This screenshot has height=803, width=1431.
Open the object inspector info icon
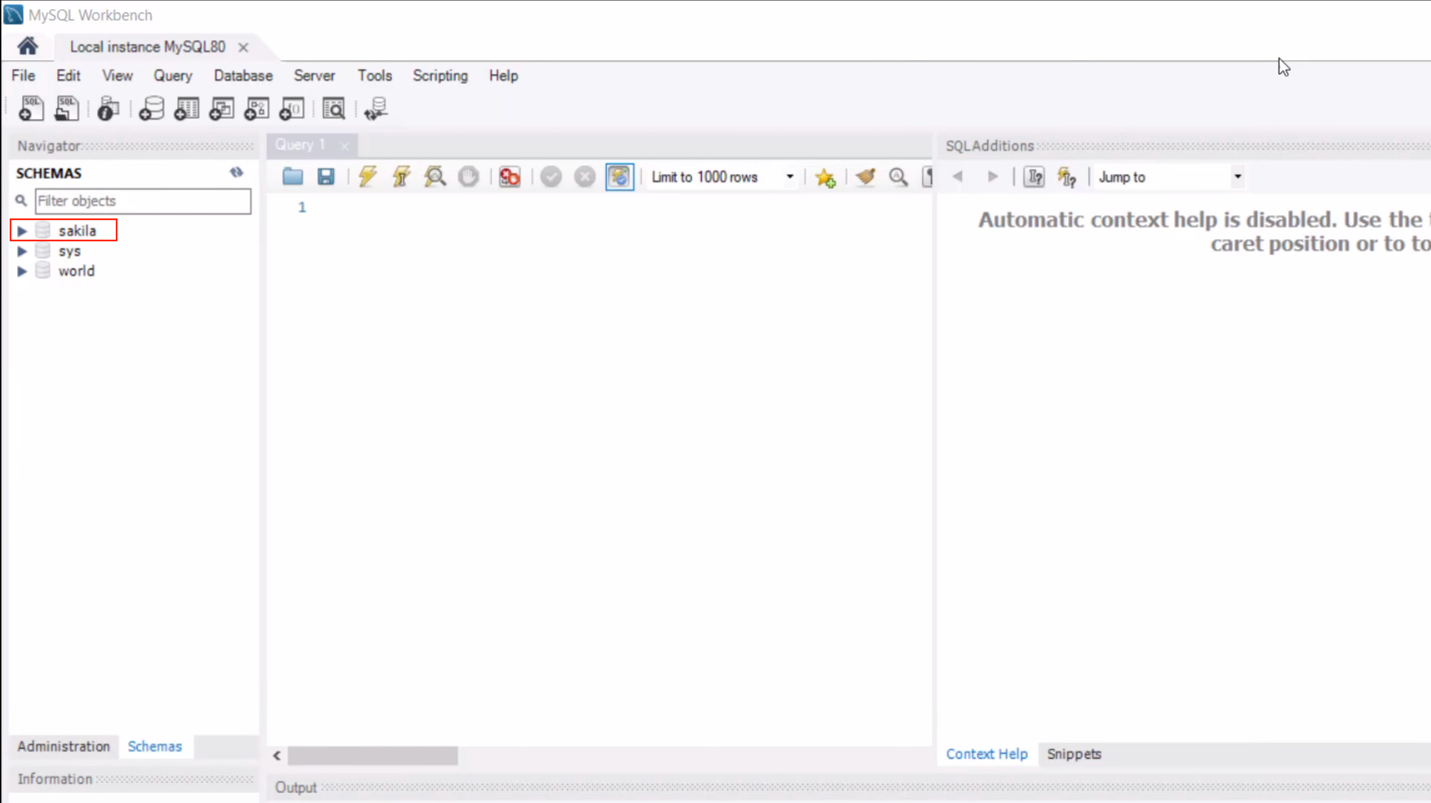click(108, 108)
